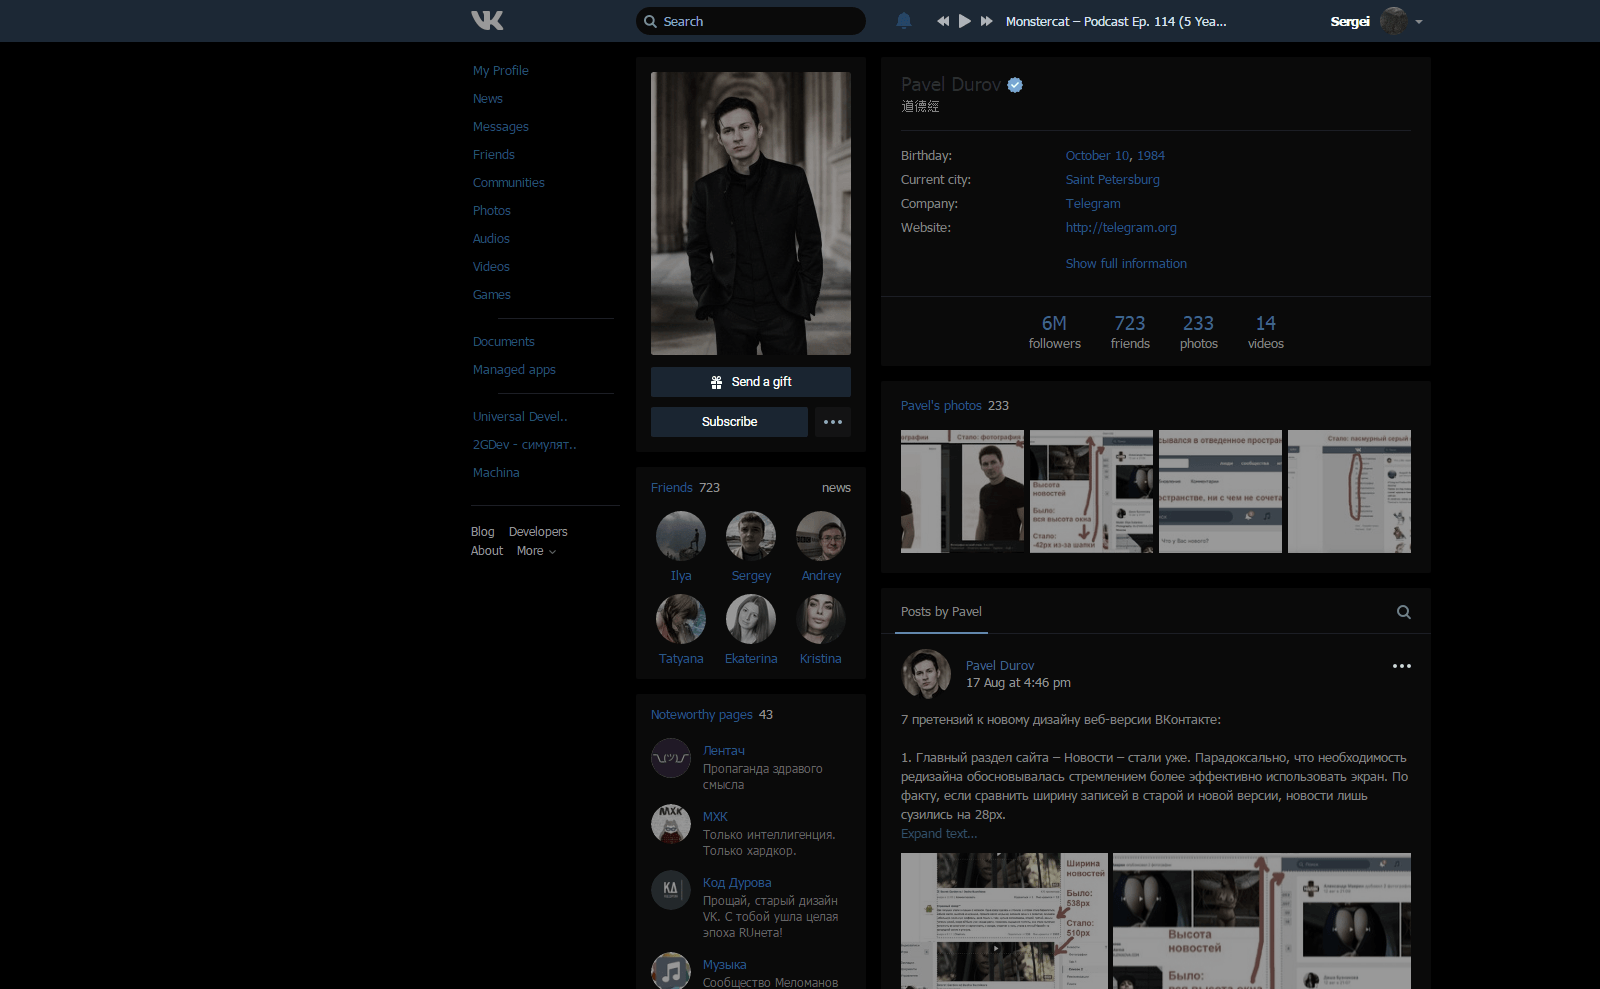Open the Telegram company link
The image size is (1600, 989).
1093,204
